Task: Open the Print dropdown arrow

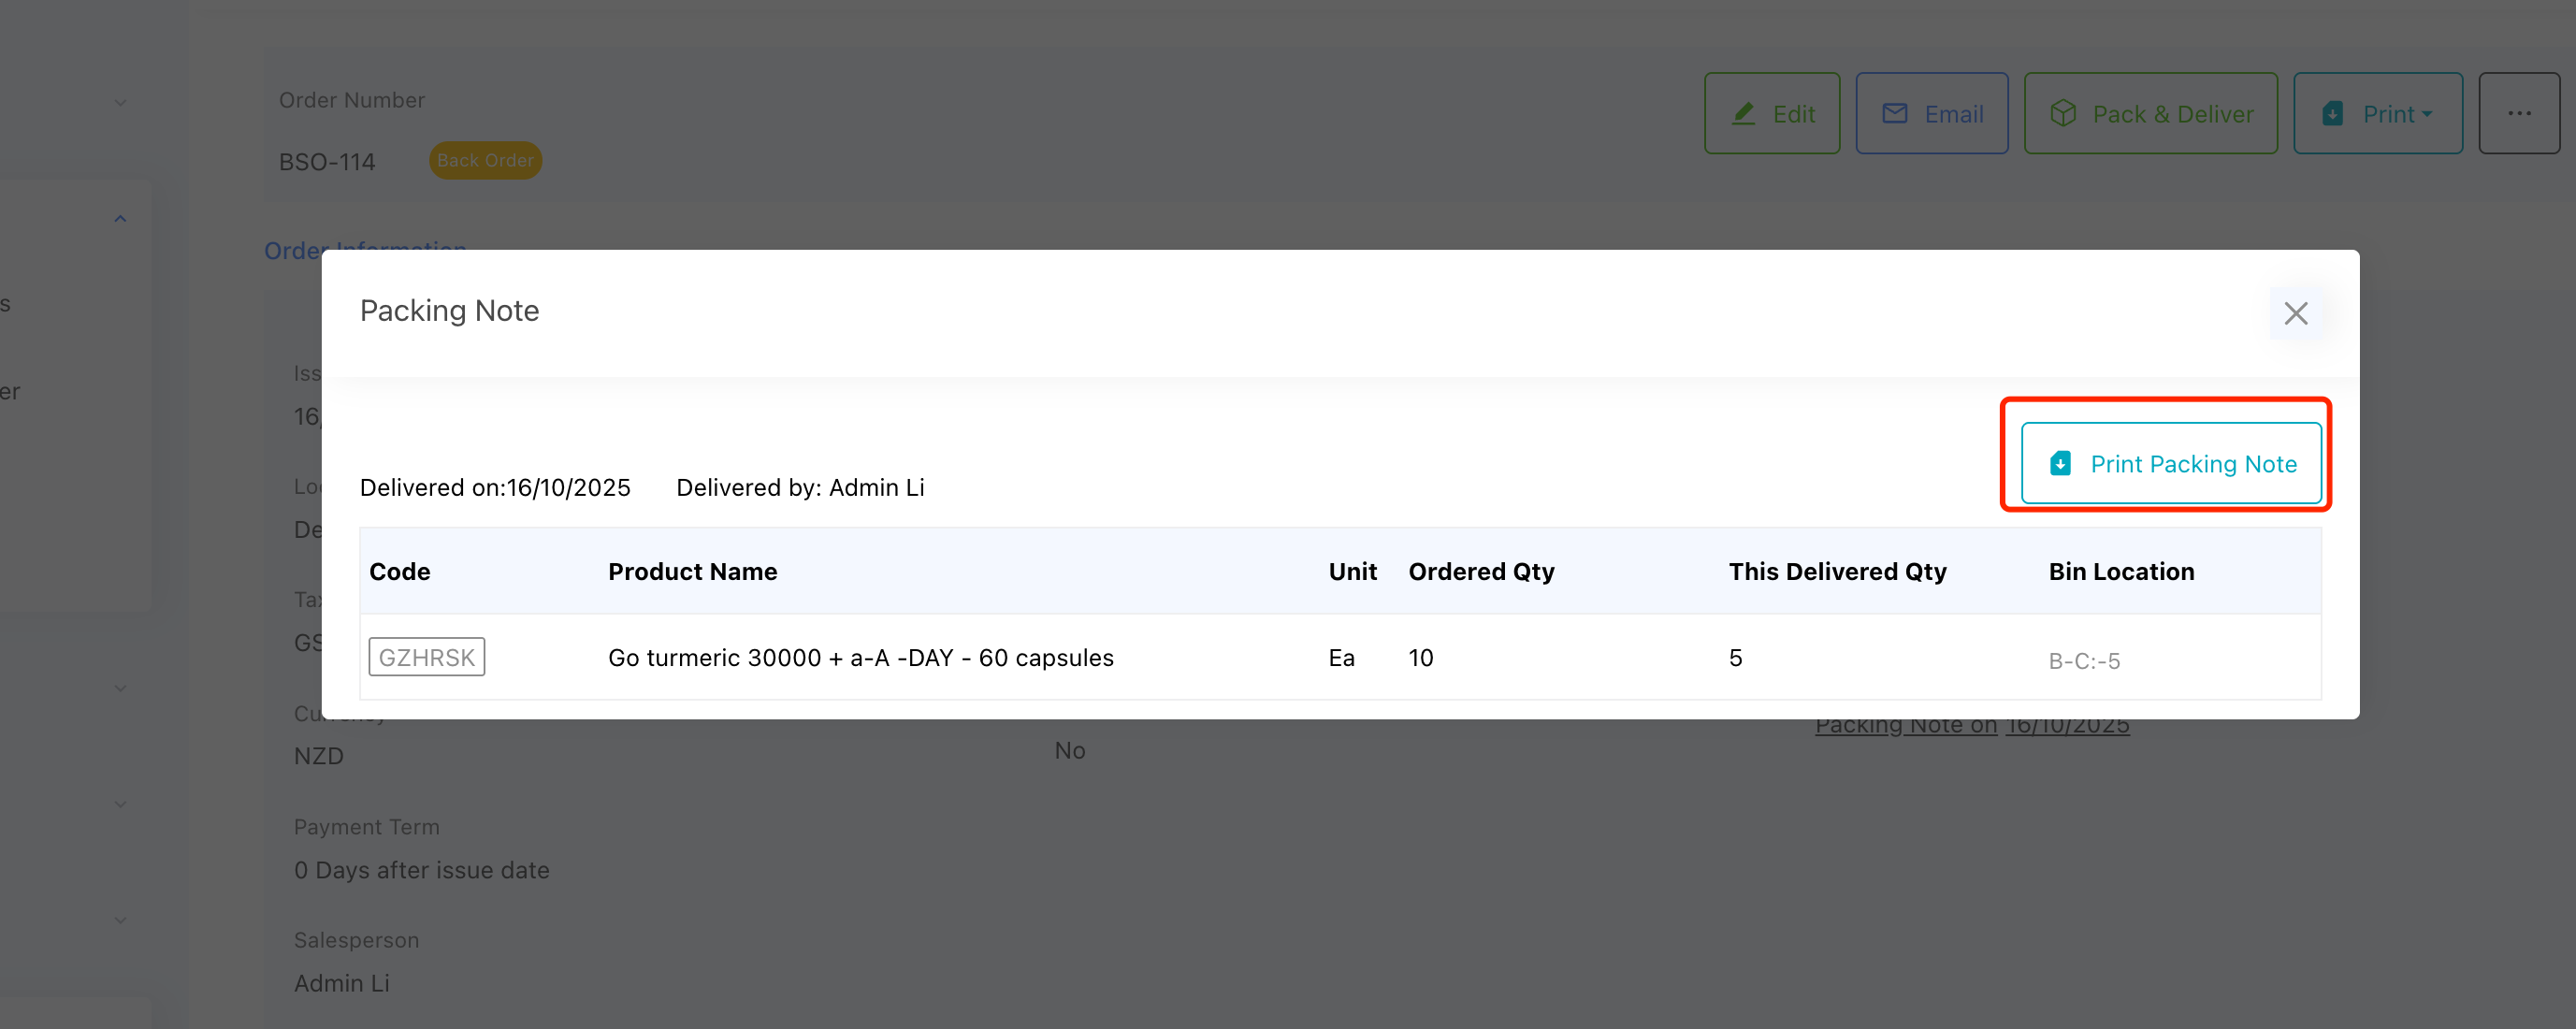Action: point(2427,114)
